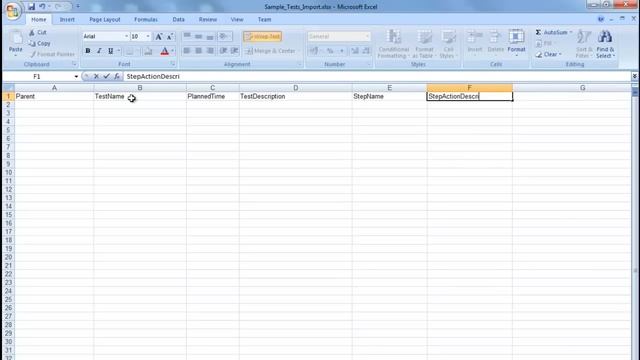Undo the last action

[42, 7]
